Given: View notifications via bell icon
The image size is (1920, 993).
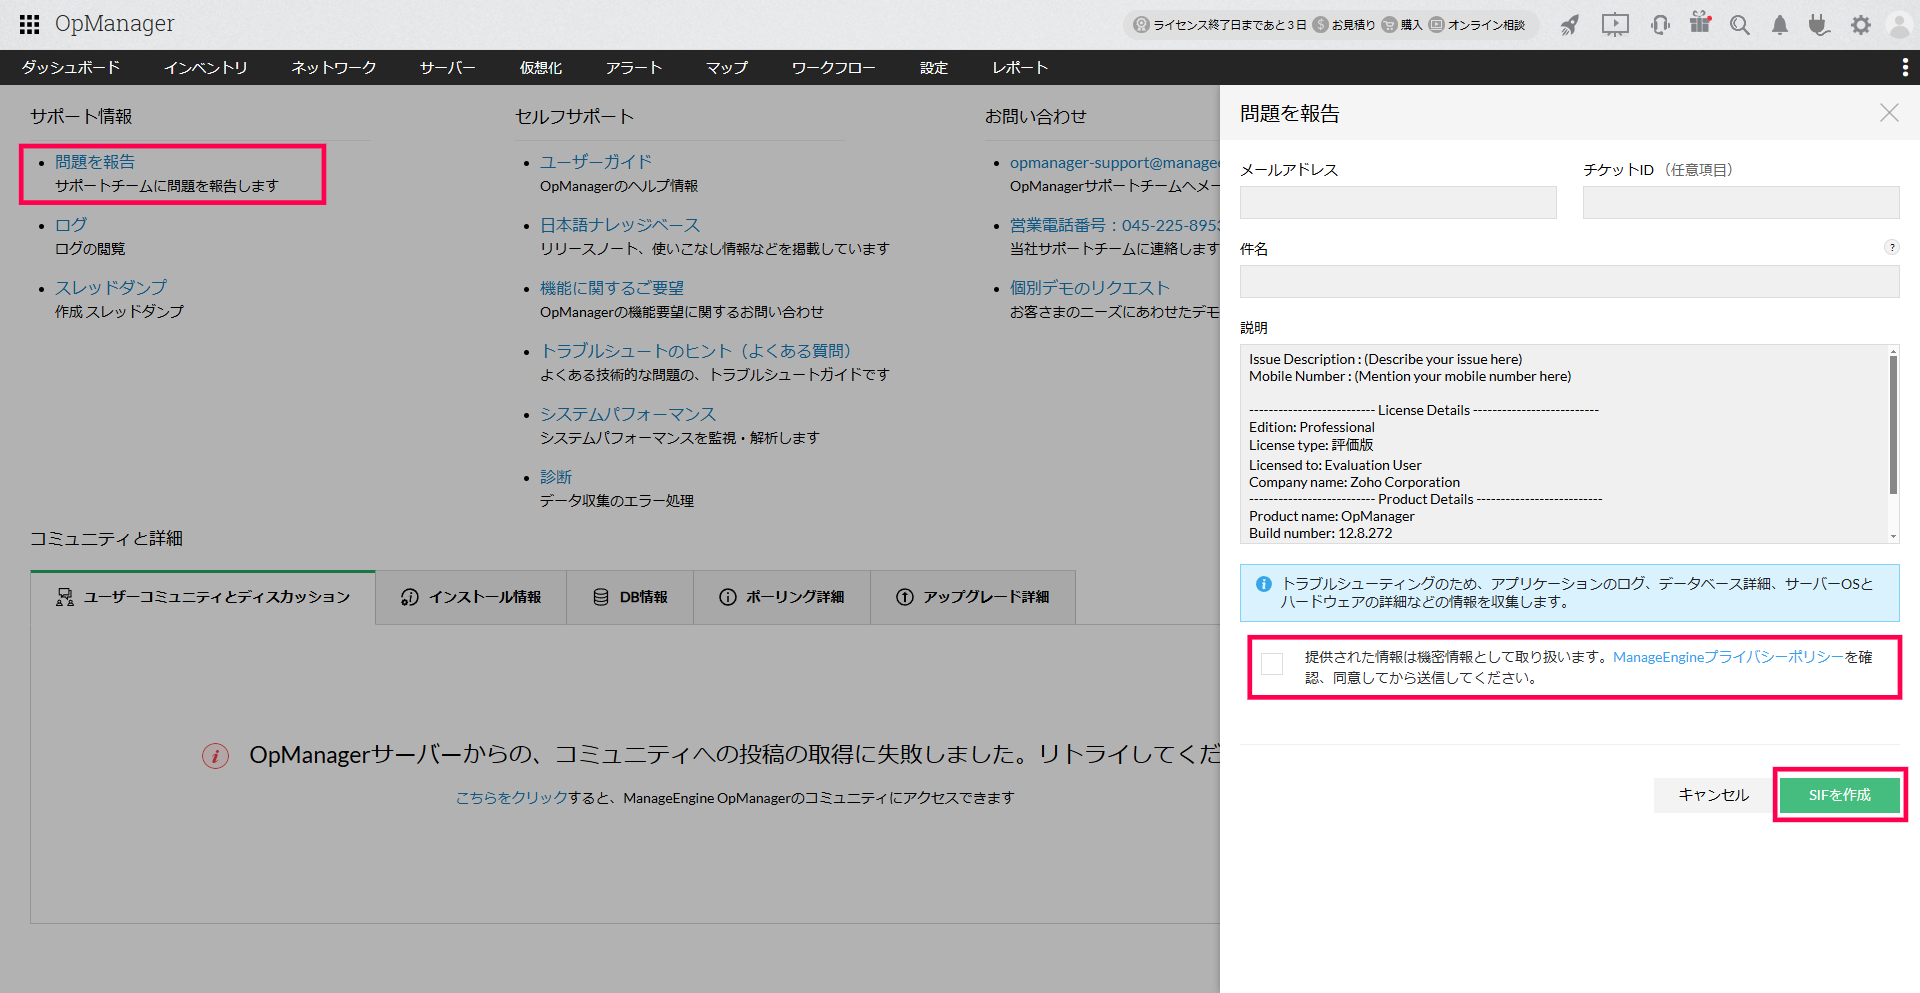Looking at the screenshot, I should click(1779, 23).
